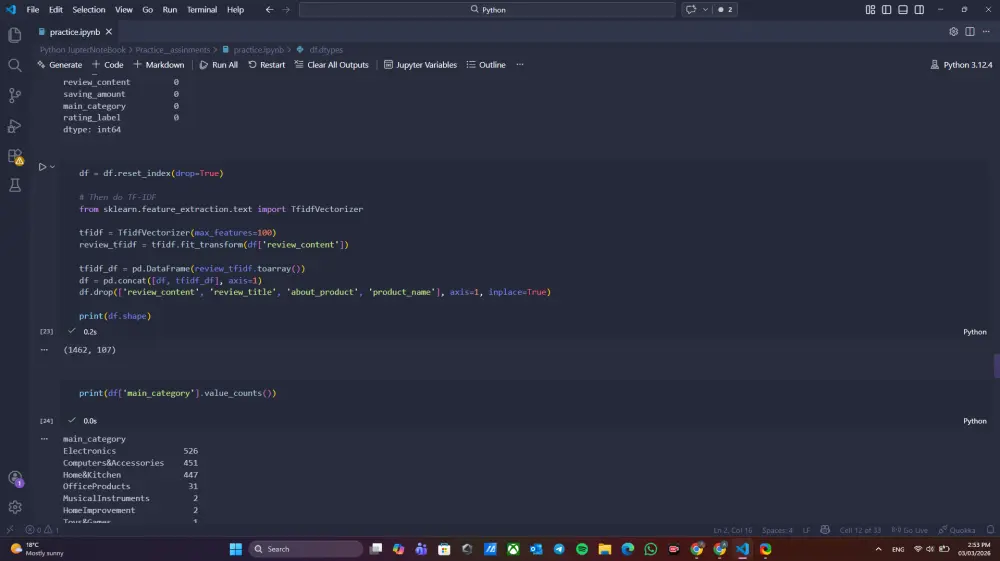This screenshot has width=1000, height=561.
Task: Customize layout icon in title bar
Action: pos(870,10)
